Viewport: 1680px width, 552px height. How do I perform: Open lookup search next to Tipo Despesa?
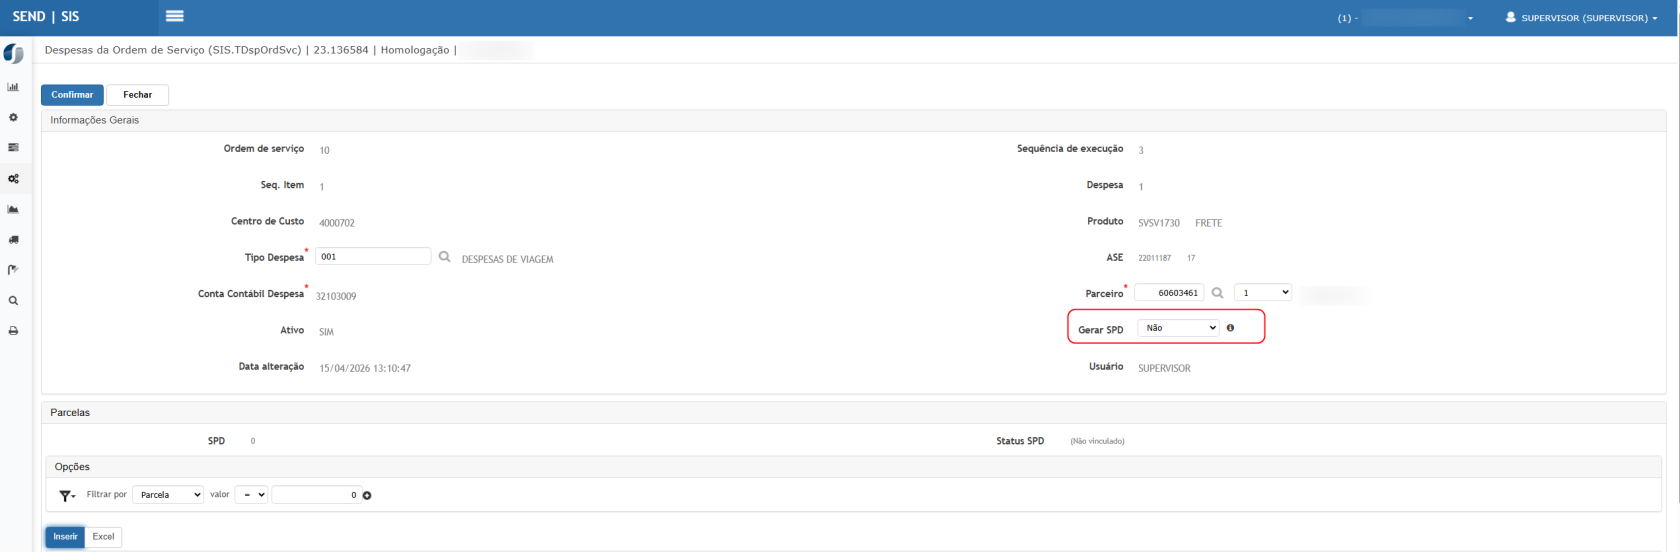(444, 257)
